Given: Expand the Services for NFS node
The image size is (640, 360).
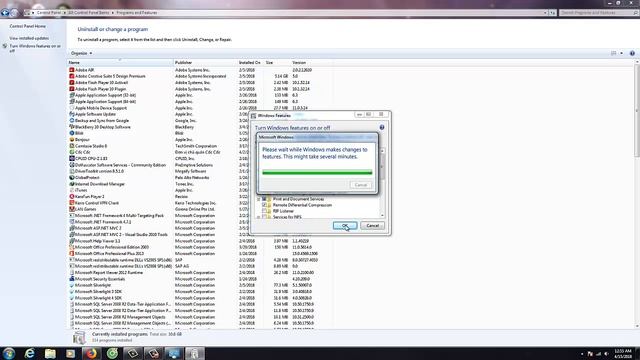Looking at the screenshot, I should (258, 217).
